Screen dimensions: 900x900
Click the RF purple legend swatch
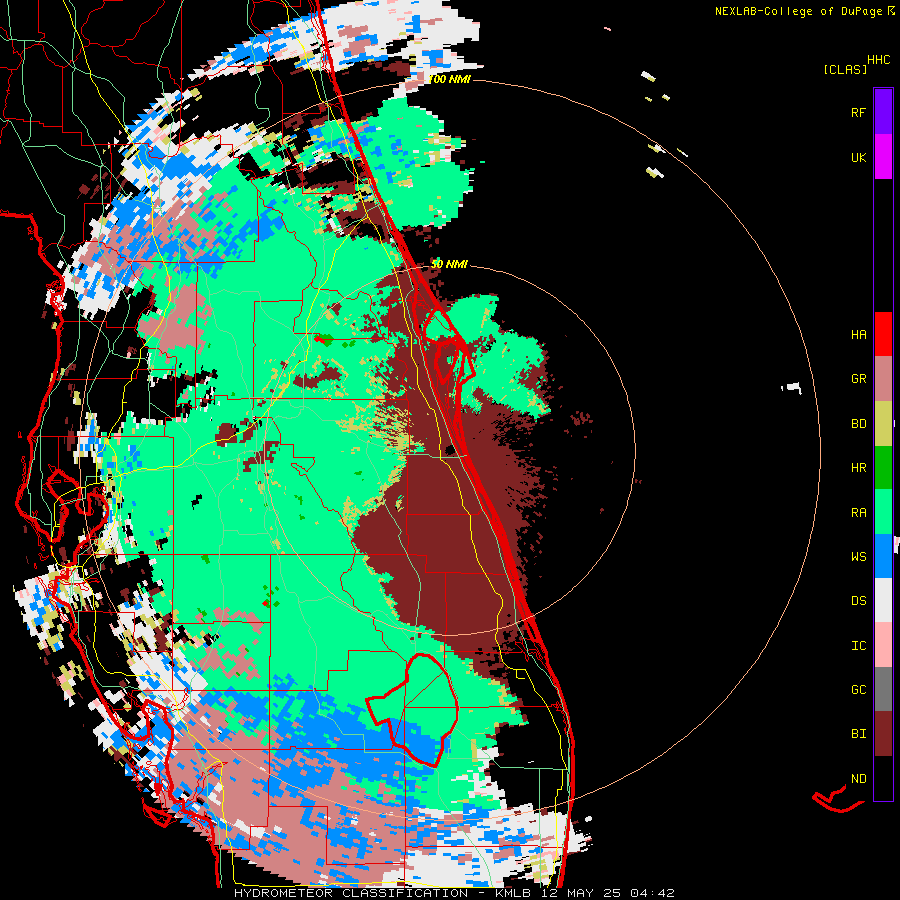pos(883,111)
